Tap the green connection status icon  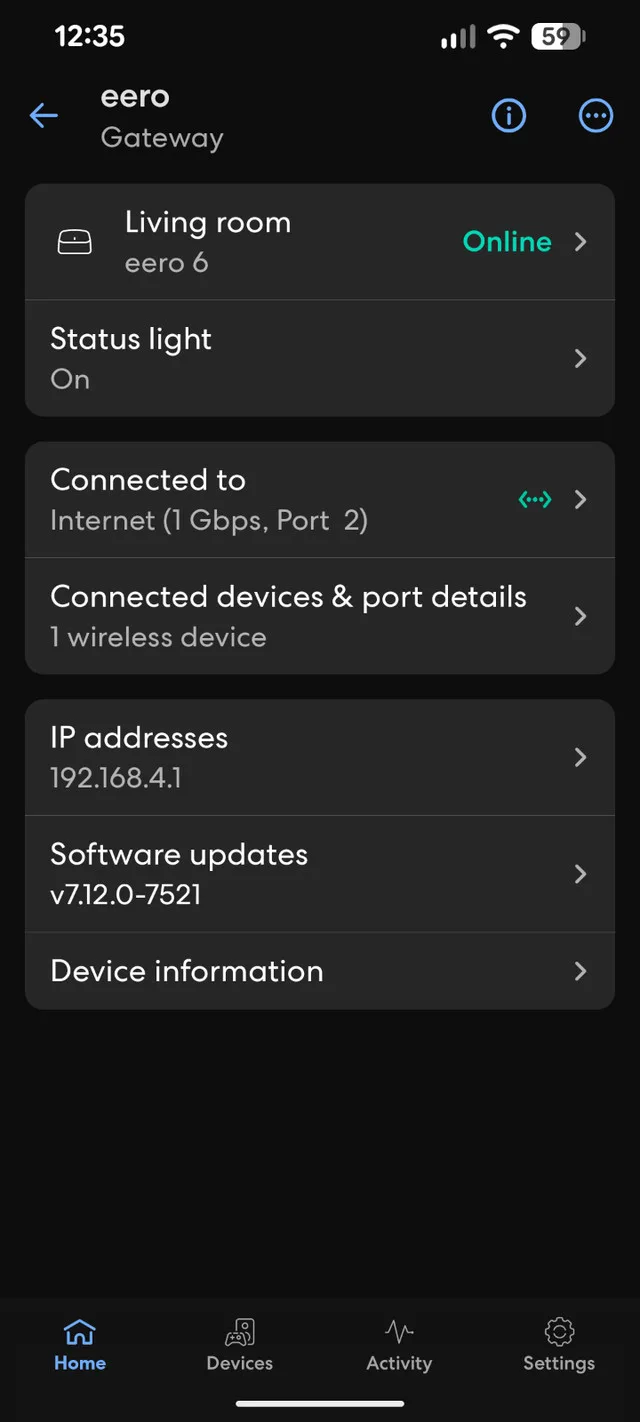pos(534,499)
